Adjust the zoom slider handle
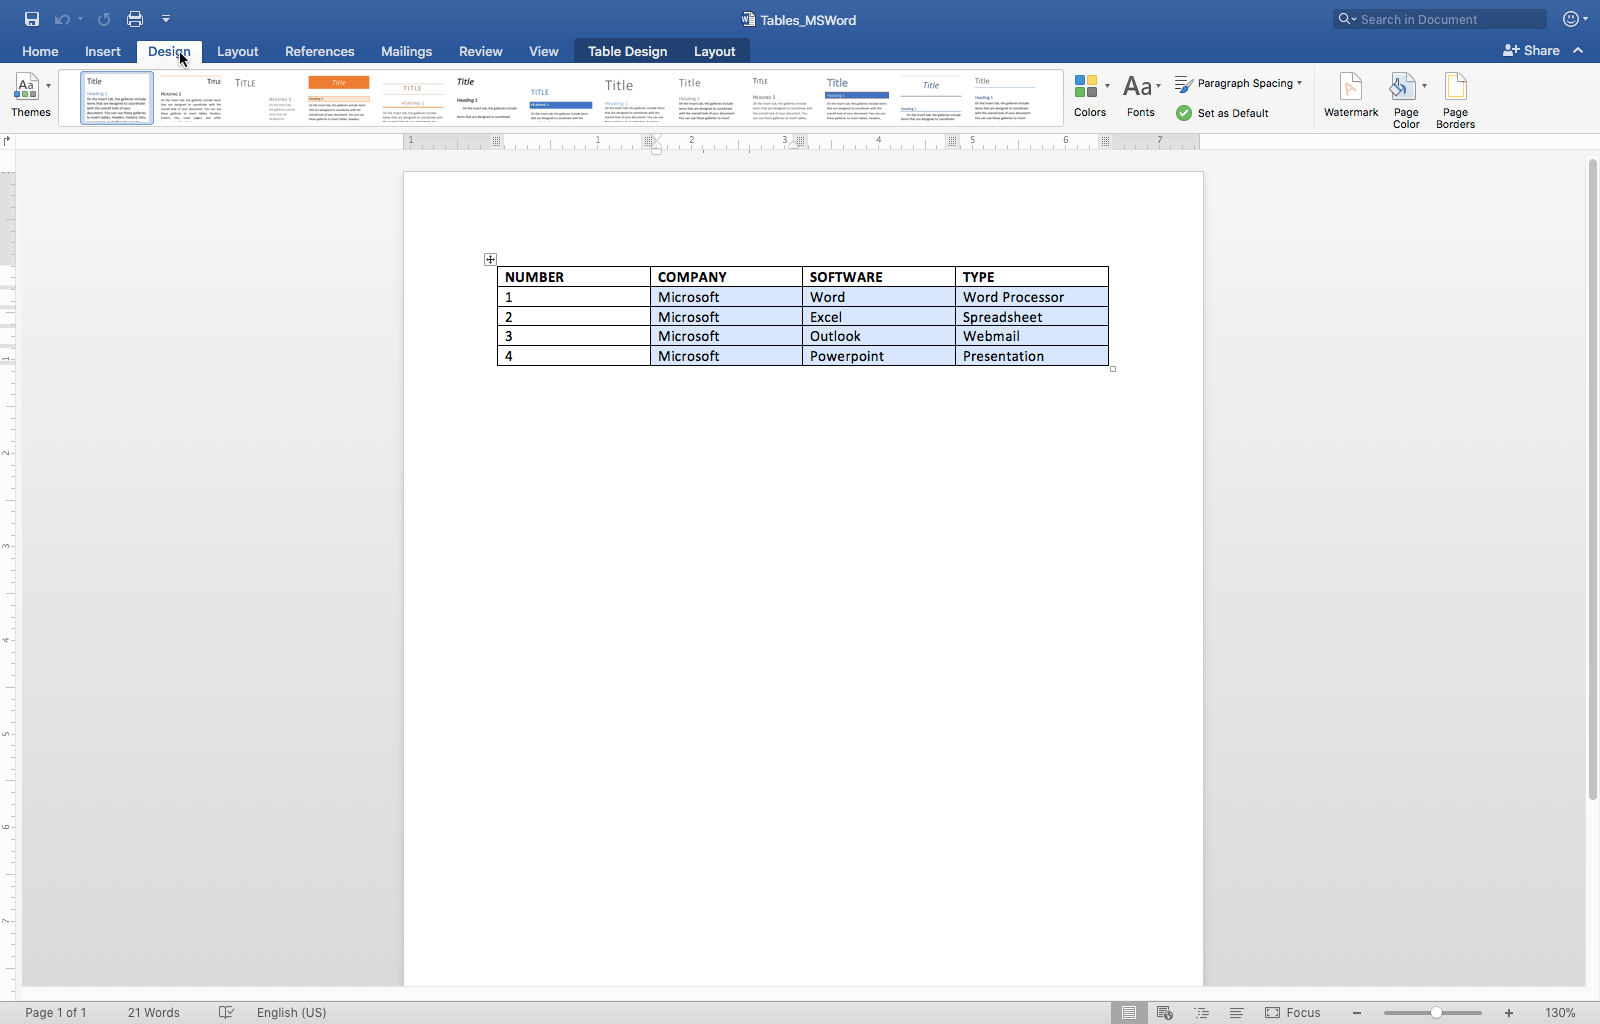The height and width of the screenshot is (1024, 1600). pos(1436,1012)
